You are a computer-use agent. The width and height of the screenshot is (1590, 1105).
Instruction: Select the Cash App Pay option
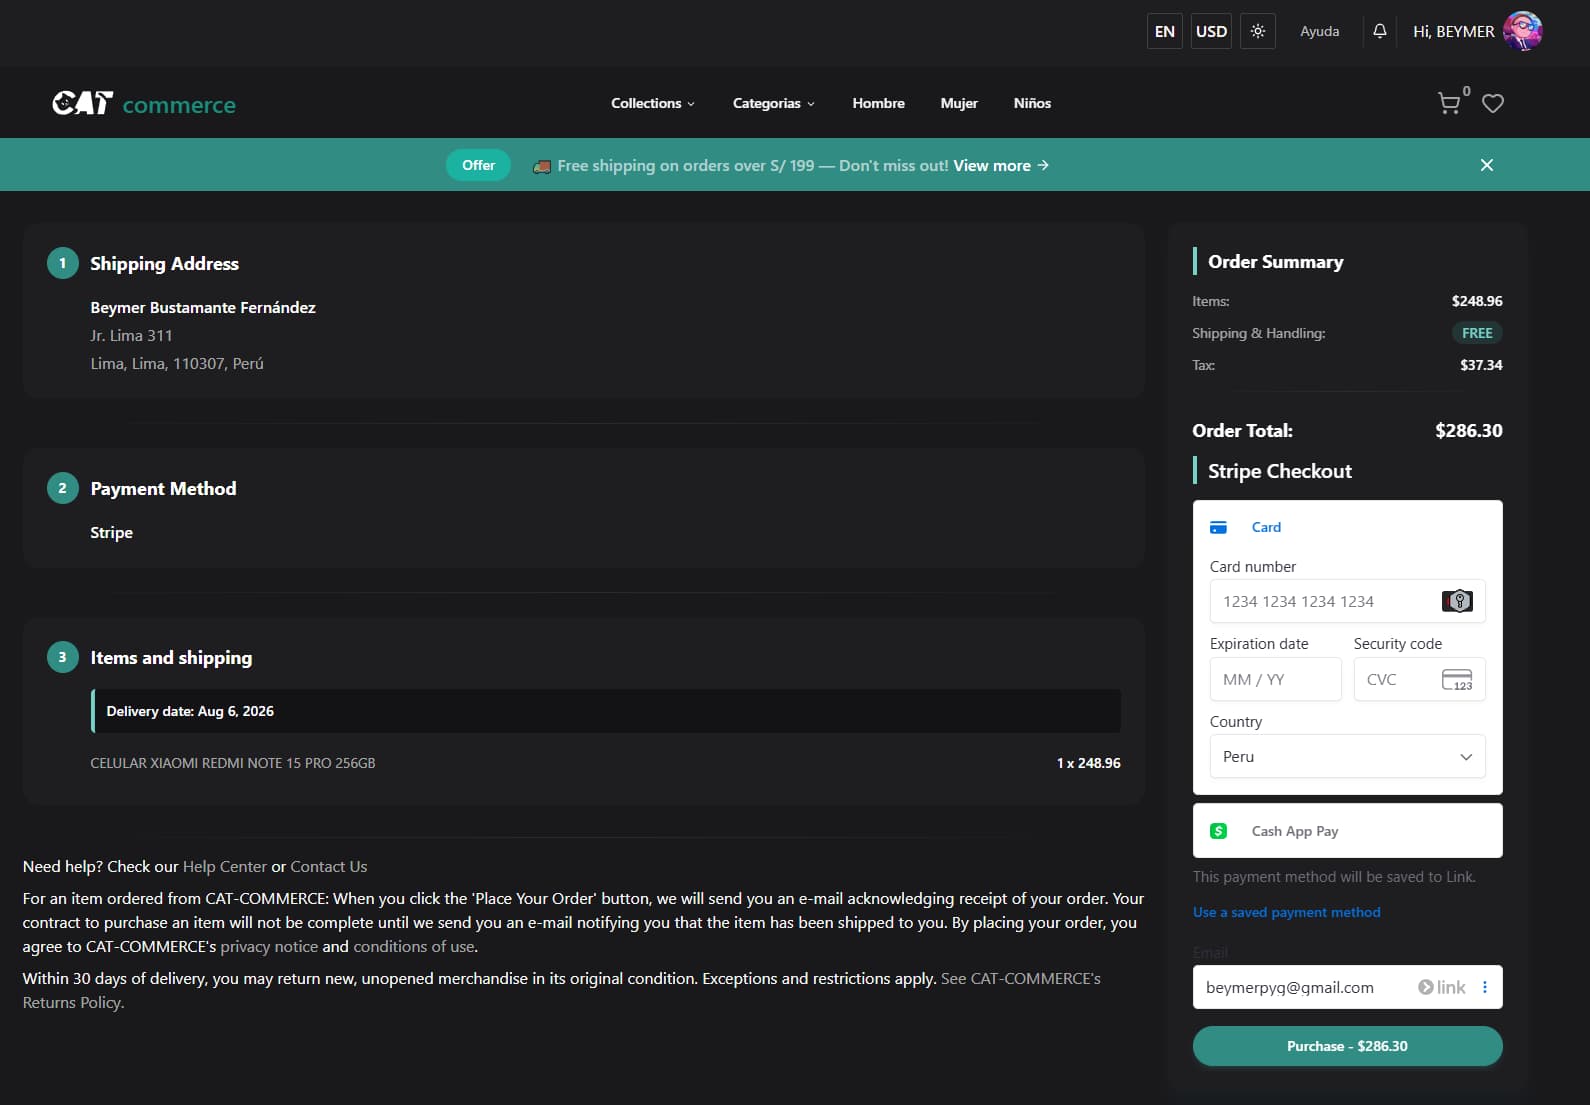click(1347, 831)
